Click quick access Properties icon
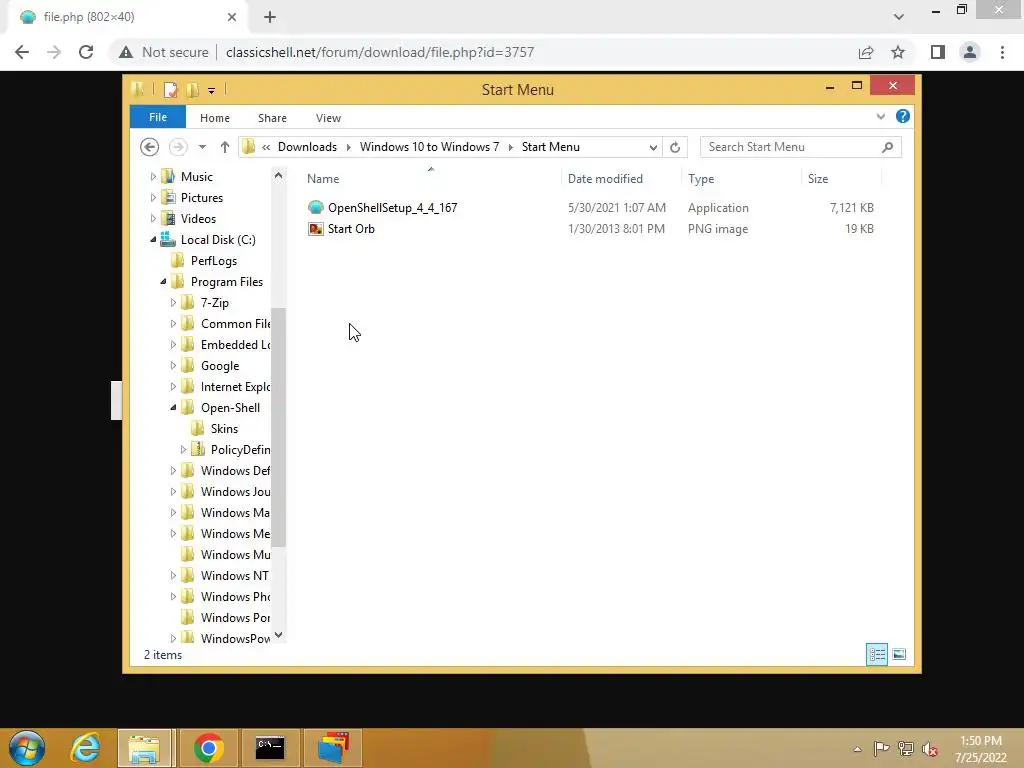 point(170,89)
